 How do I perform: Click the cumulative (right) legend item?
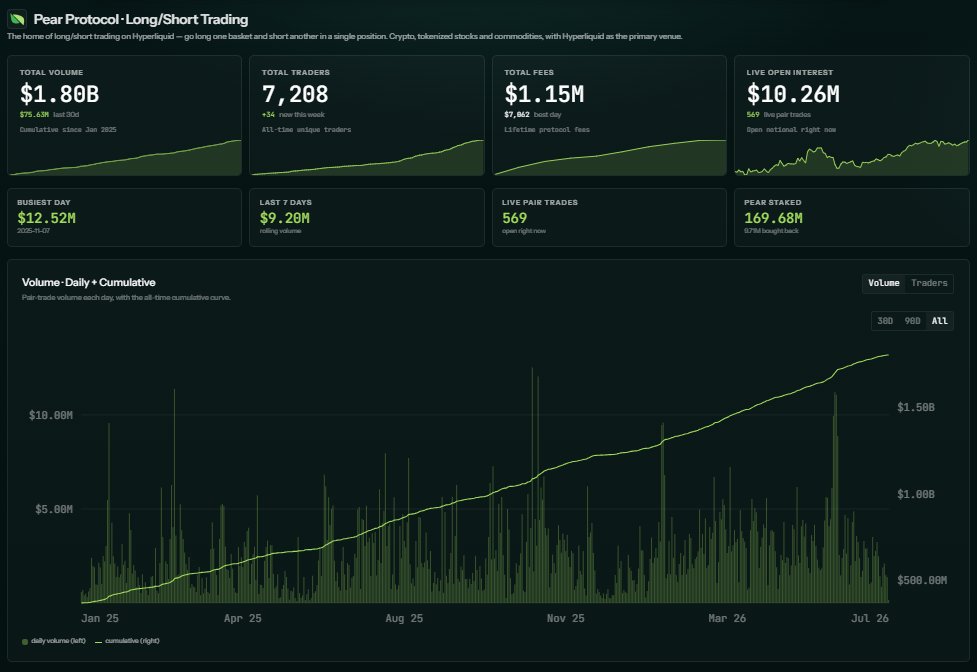(x=127, y=641)
